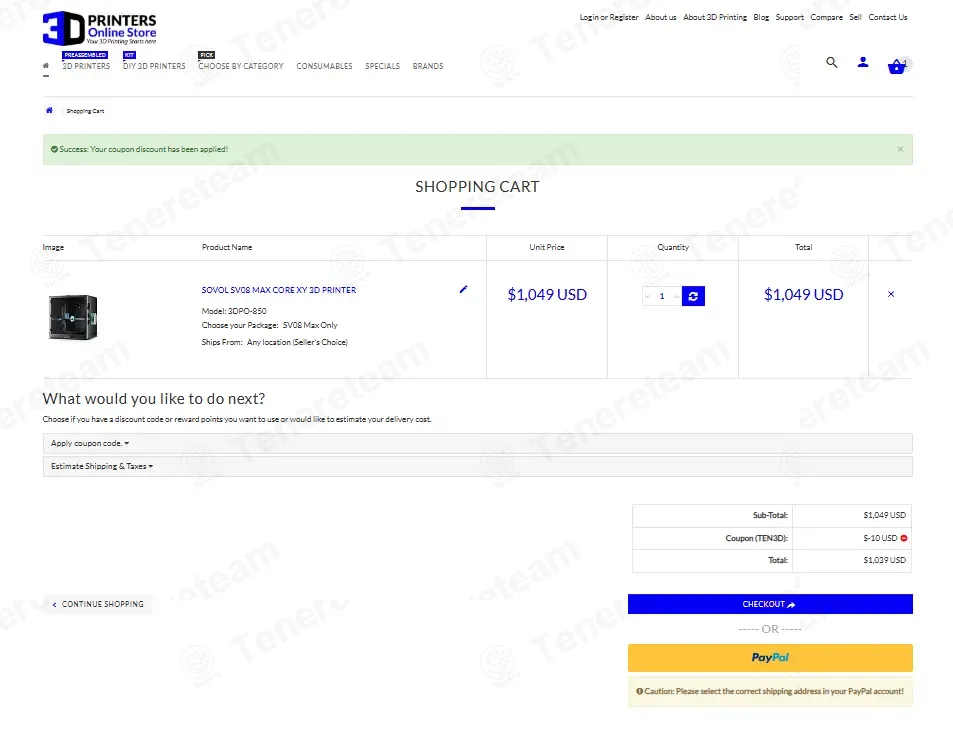Edit Sovol SV08 product options pencil icon
The image size is (953, 741).
pyautogui.click(x=463, y=289)
